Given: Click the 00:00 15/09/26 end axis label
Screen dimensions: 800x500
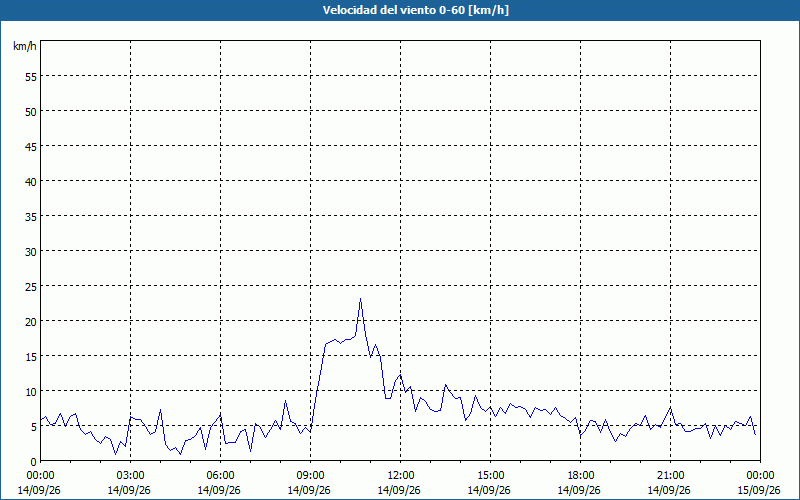Looking at the screenshot, I should [759, 483].
